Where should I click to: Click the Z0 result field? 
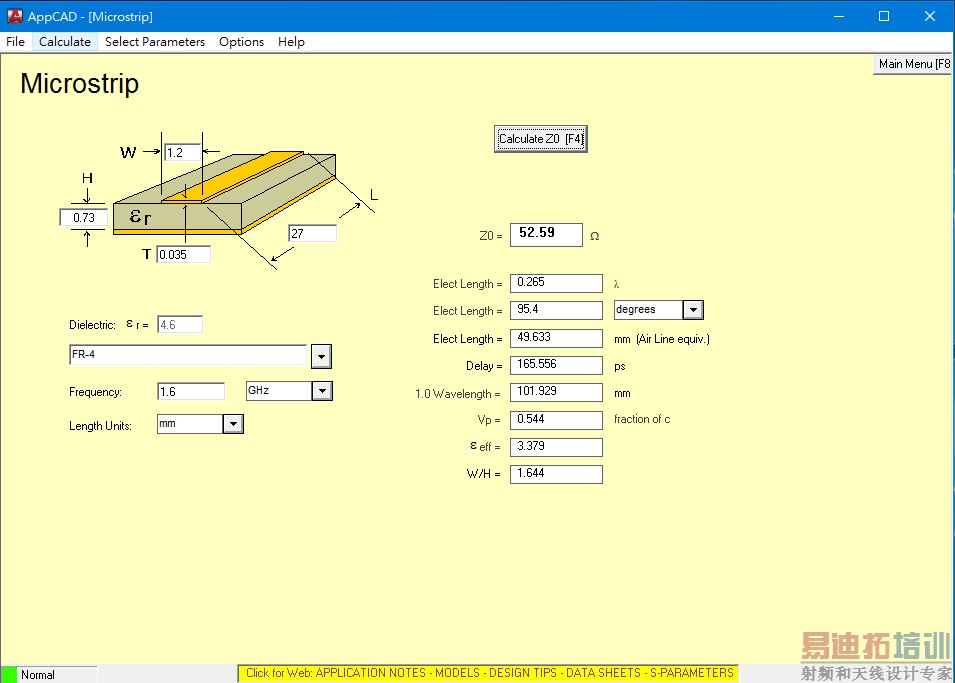tap(546, 235)
